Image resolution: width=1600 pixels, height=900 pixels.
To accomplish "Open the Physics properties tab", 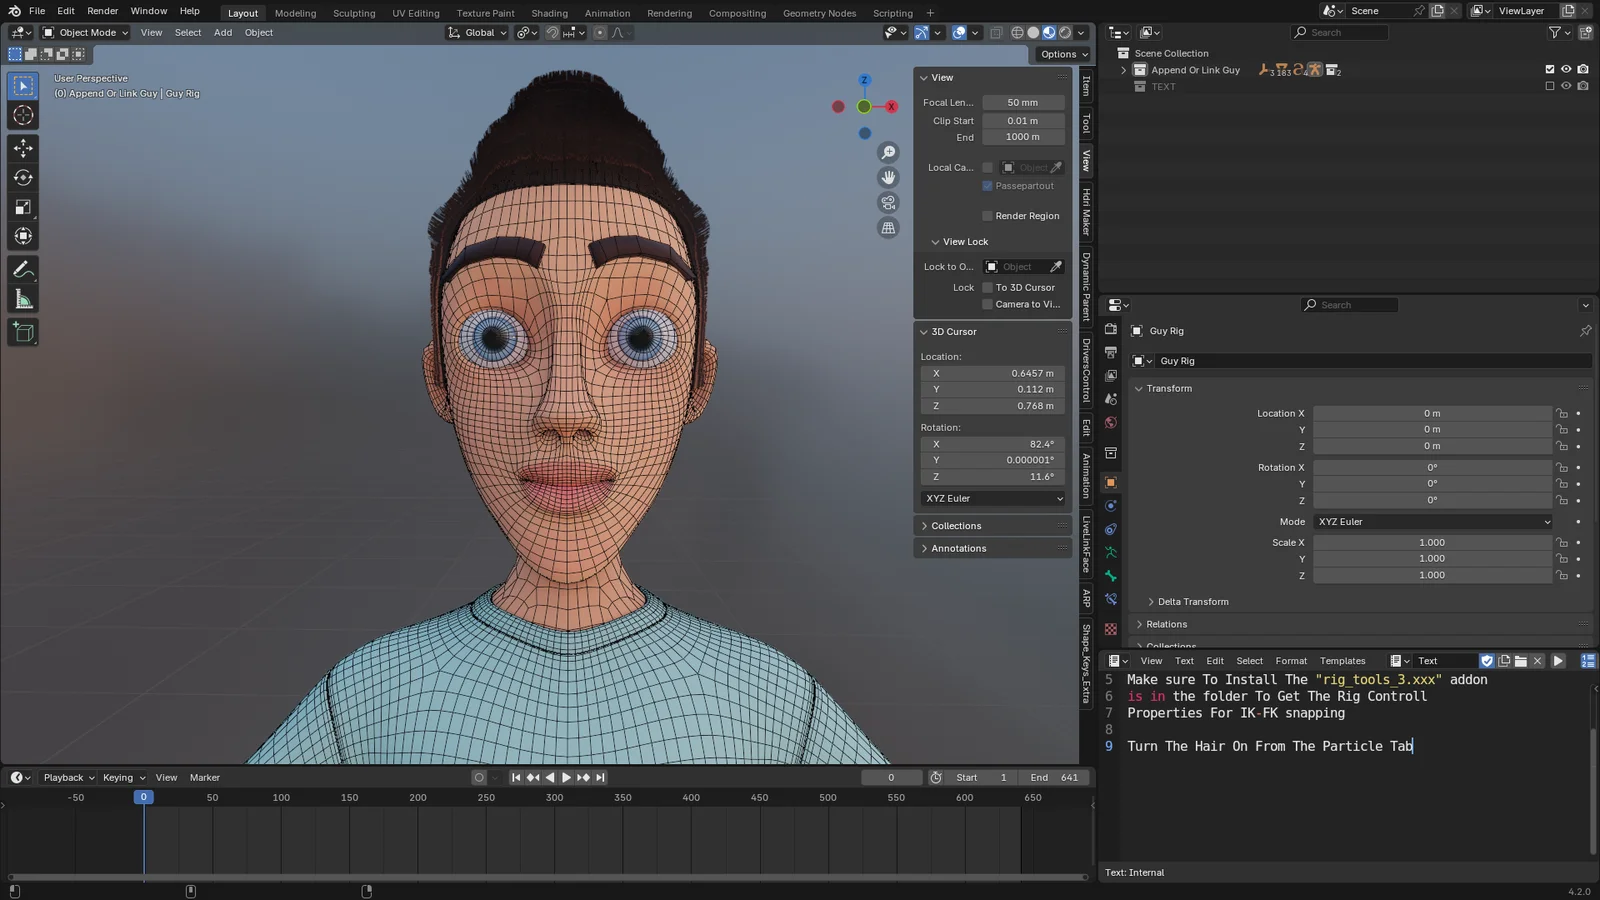I will [1110, 506].
